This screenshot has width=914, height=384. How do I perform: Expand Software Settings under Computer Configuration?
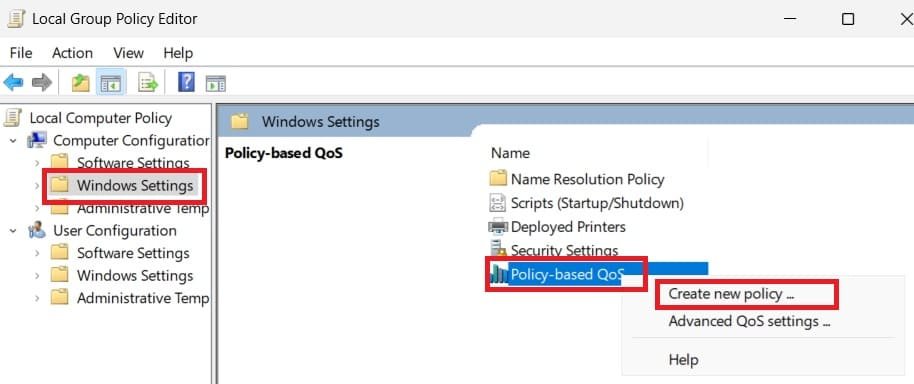(x=37, y=163)
